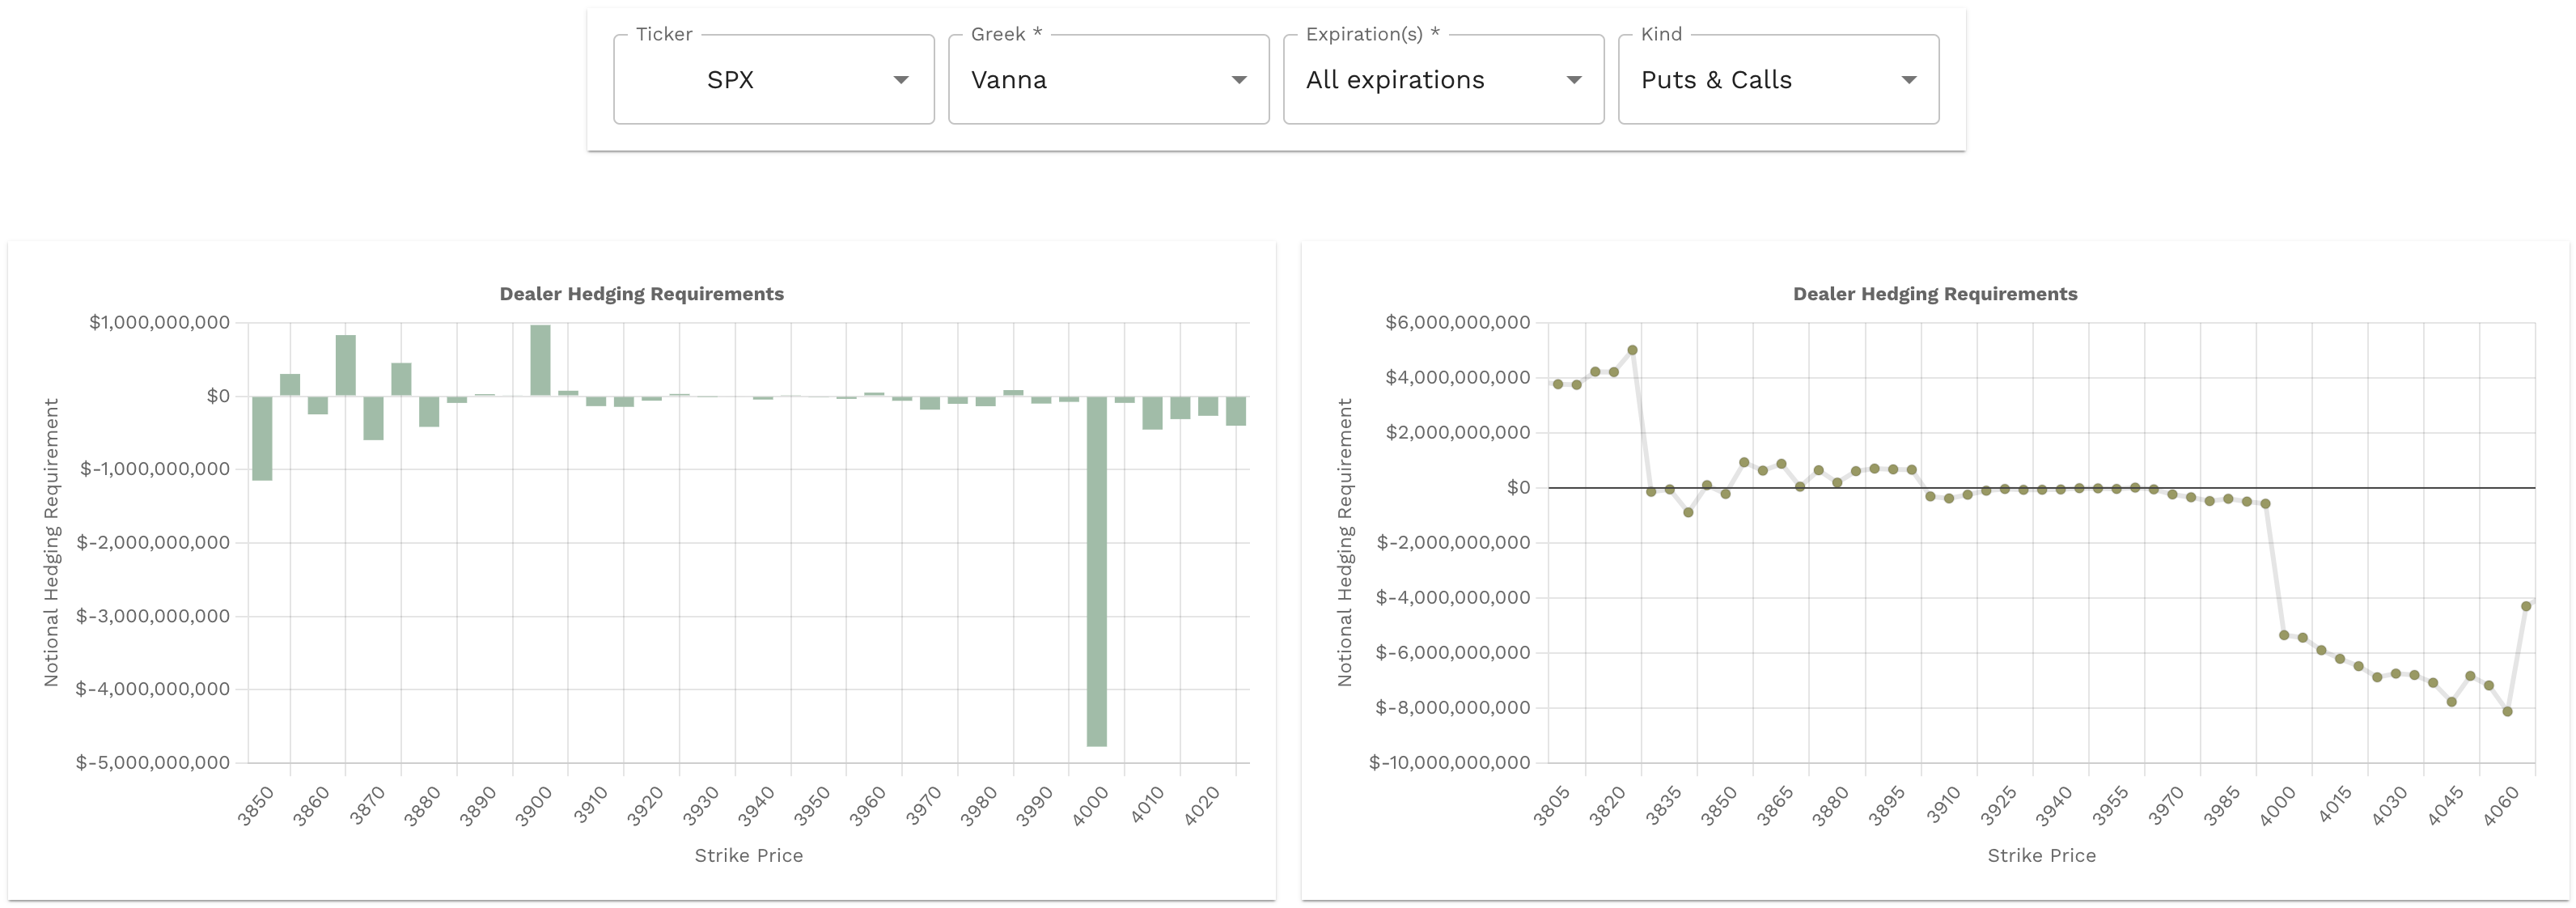Click the negative bar at strike 3850
The image size is (2576, 908).
click(262, 437)
